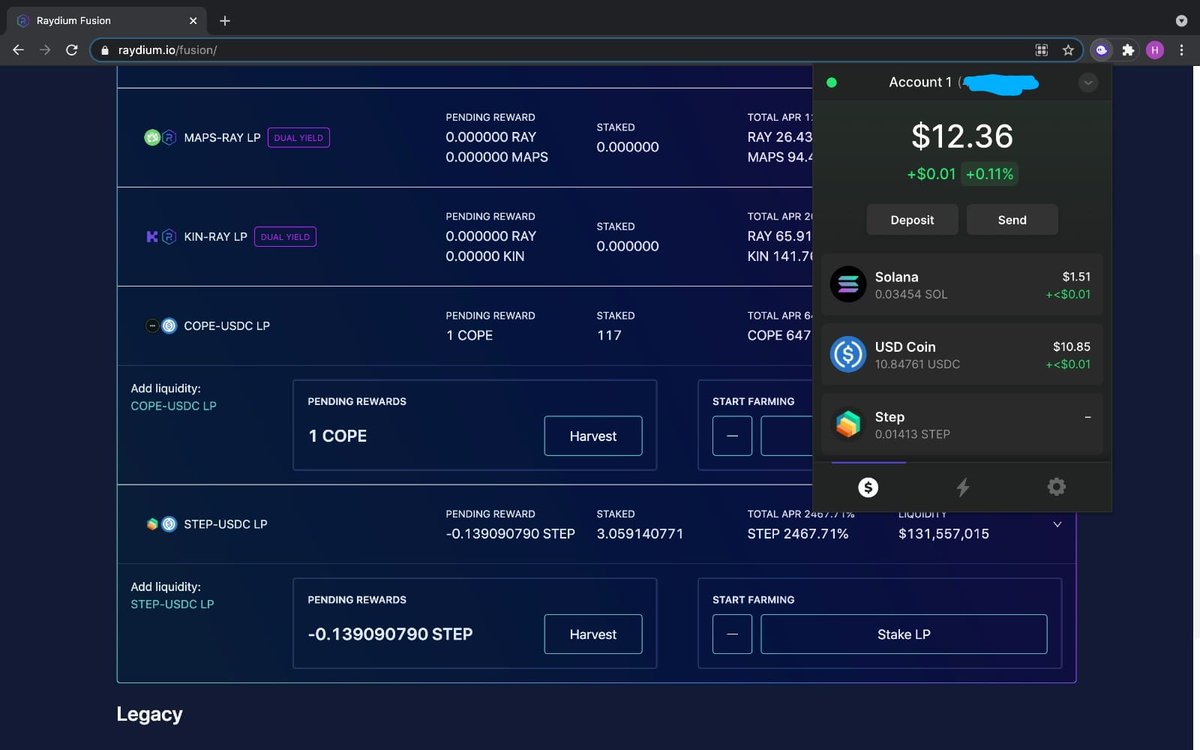Click the STEP-USDC LP pool row
The image size is (1200, 750).
pos(596,524)
